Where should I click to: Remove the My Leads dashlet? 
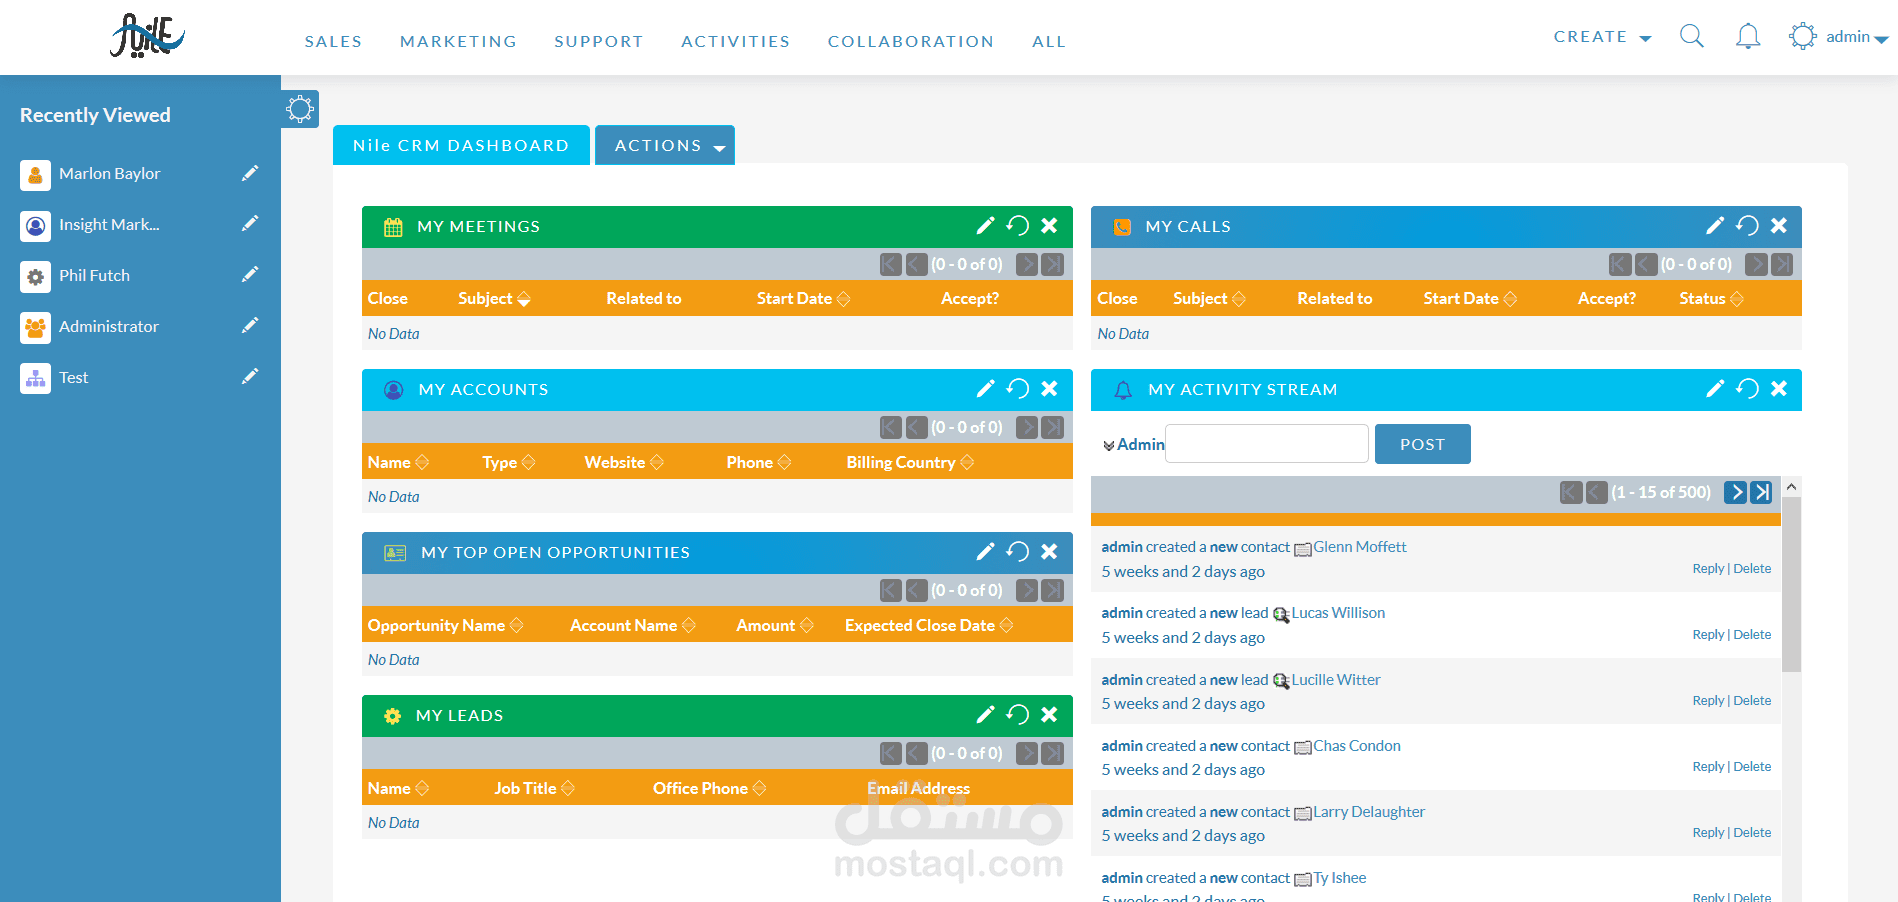1049,714
